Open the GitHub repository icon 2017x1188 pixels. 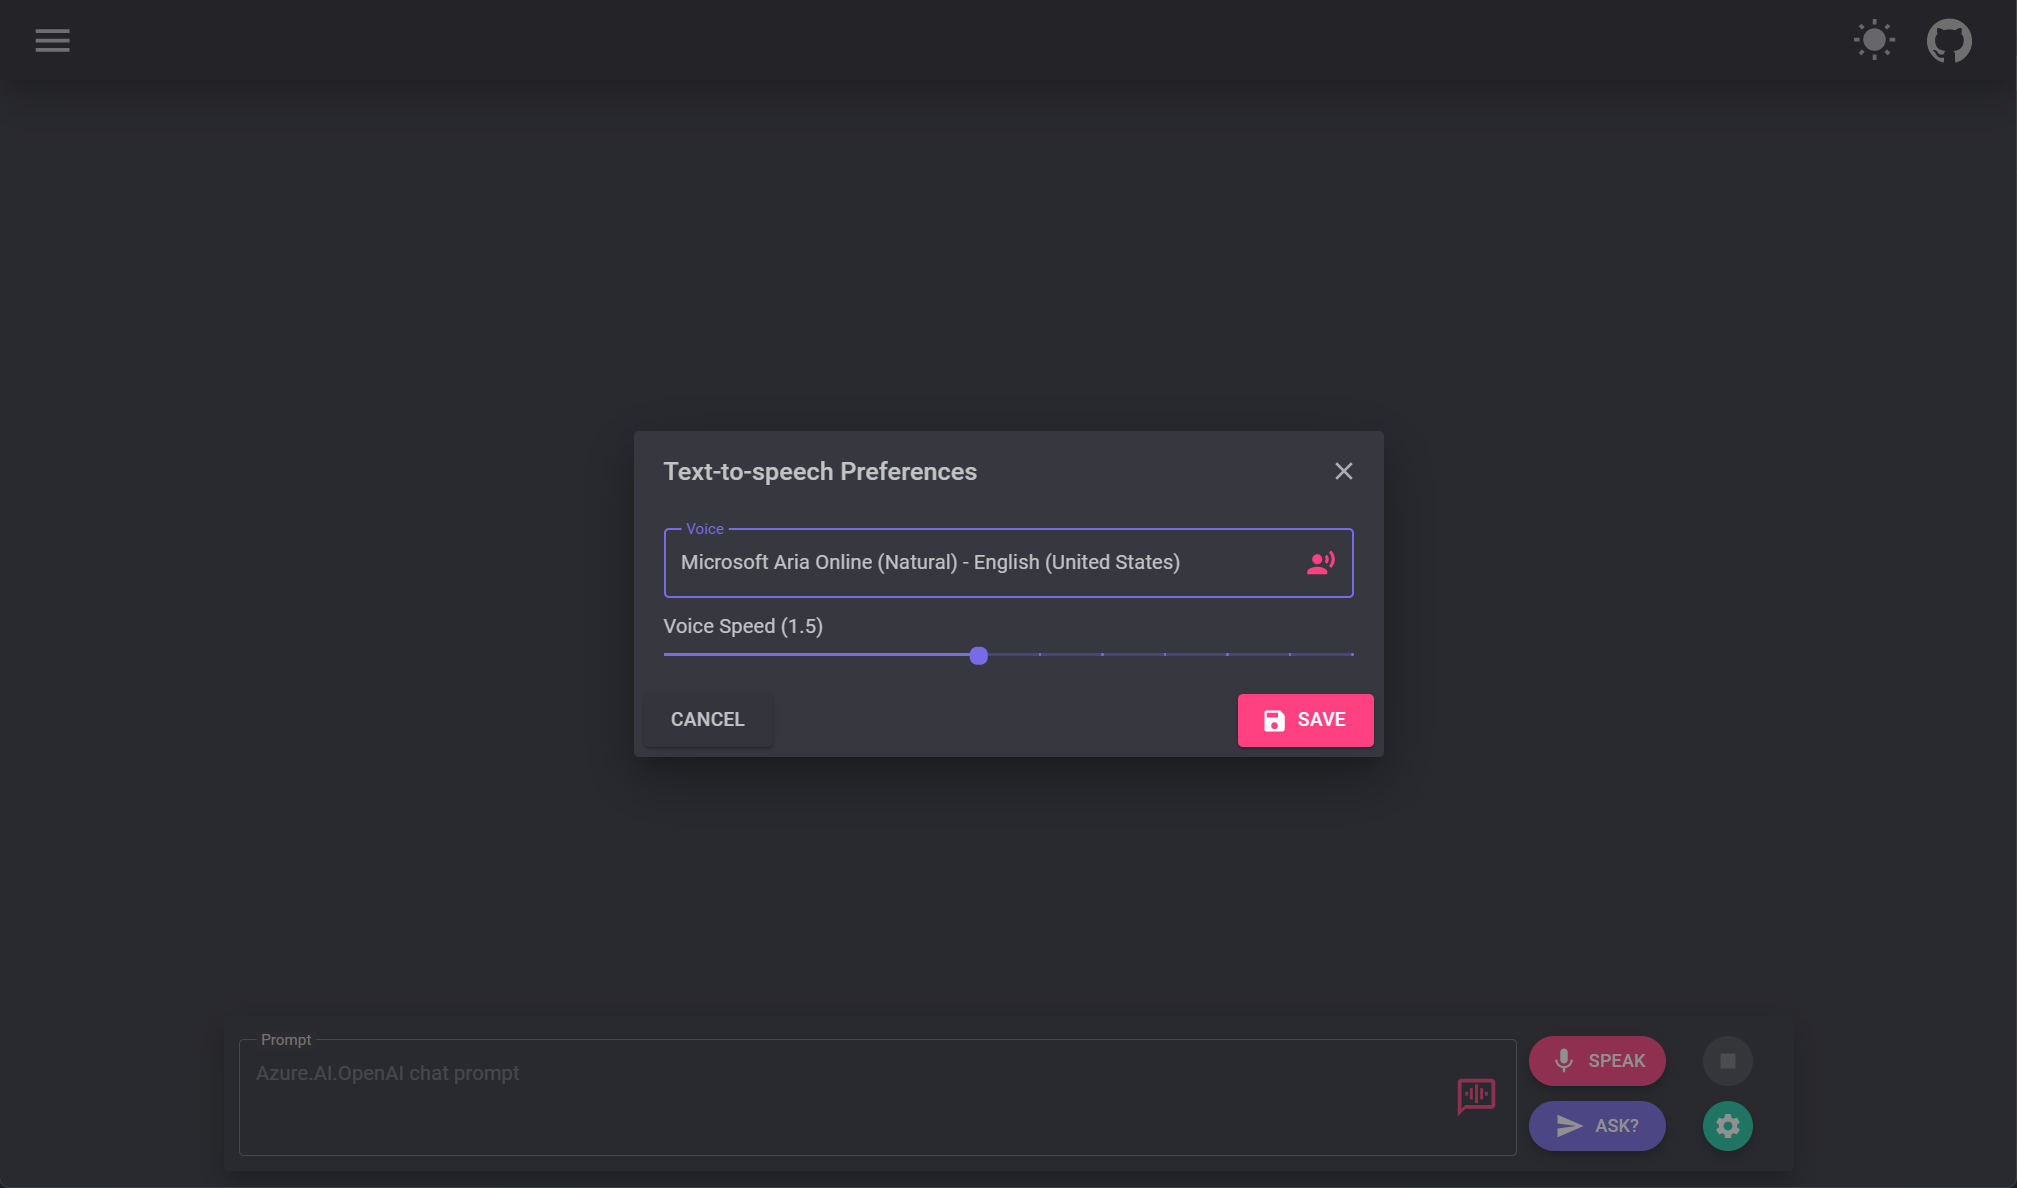(1949, 41)
